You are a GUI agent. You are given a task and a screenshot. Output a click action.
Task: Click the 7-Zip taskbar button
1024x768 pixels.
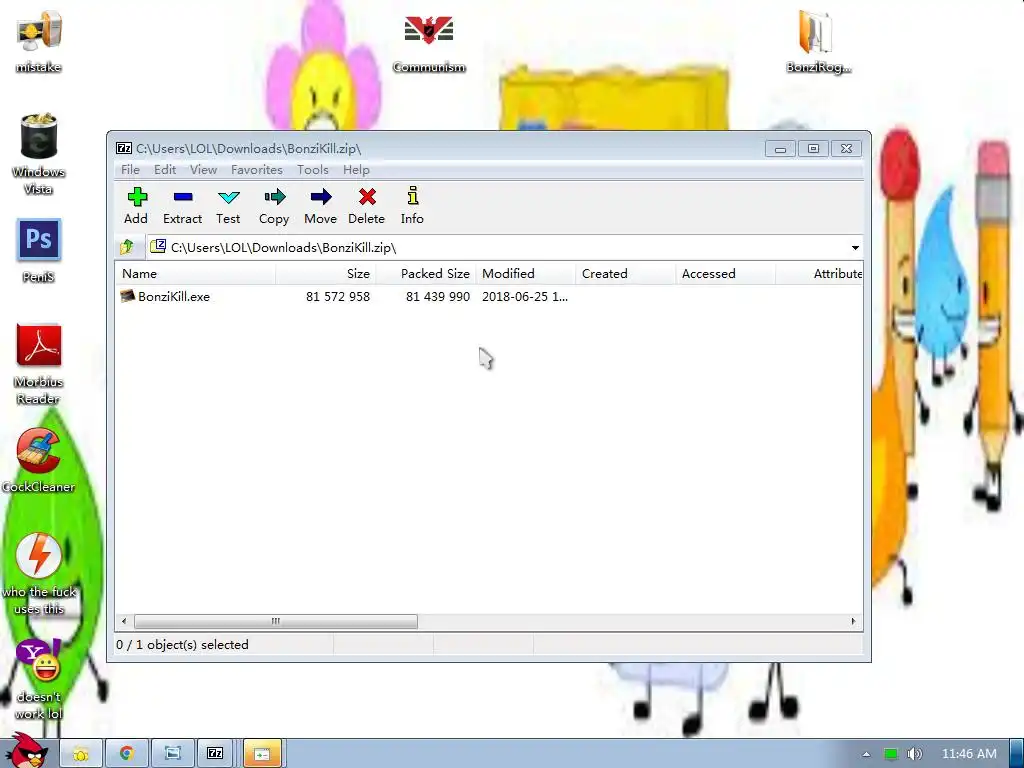point(216,754)
